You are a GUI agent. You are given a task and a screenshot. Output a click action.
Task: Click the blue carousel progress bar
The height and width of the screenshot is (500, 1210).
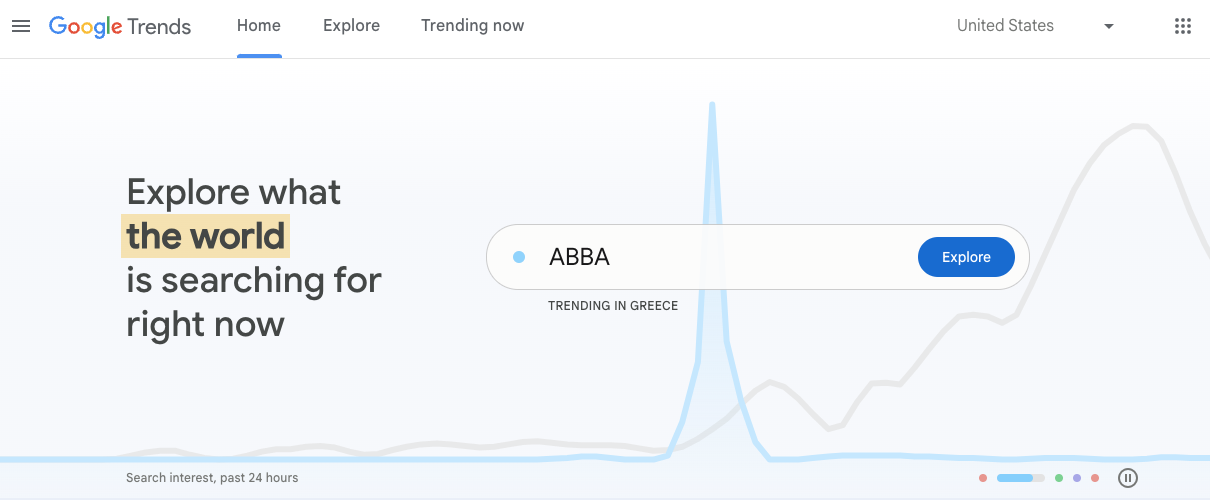[x=1021, y=478]
